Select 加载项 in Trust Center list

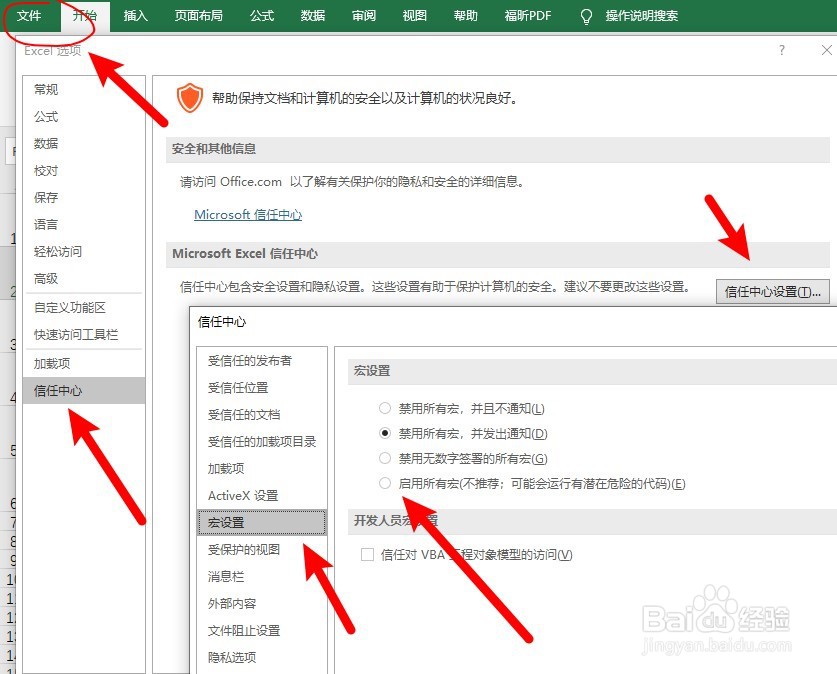262,469
